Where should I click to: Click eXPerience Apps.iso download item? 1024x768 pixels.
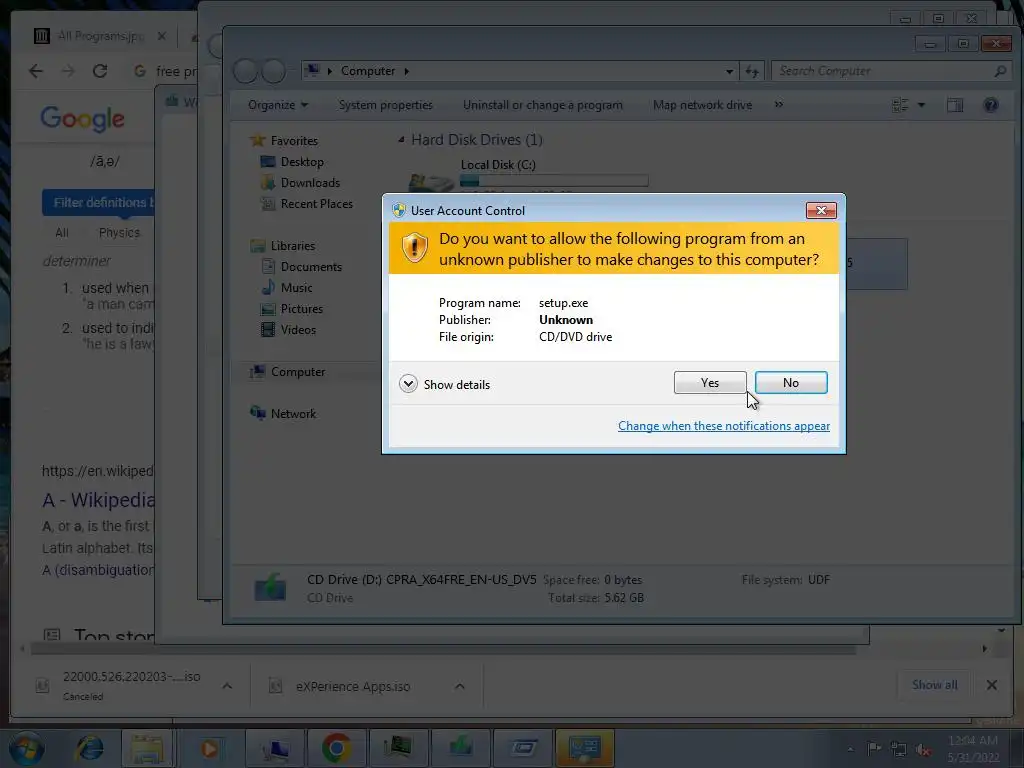coord(353,686)
